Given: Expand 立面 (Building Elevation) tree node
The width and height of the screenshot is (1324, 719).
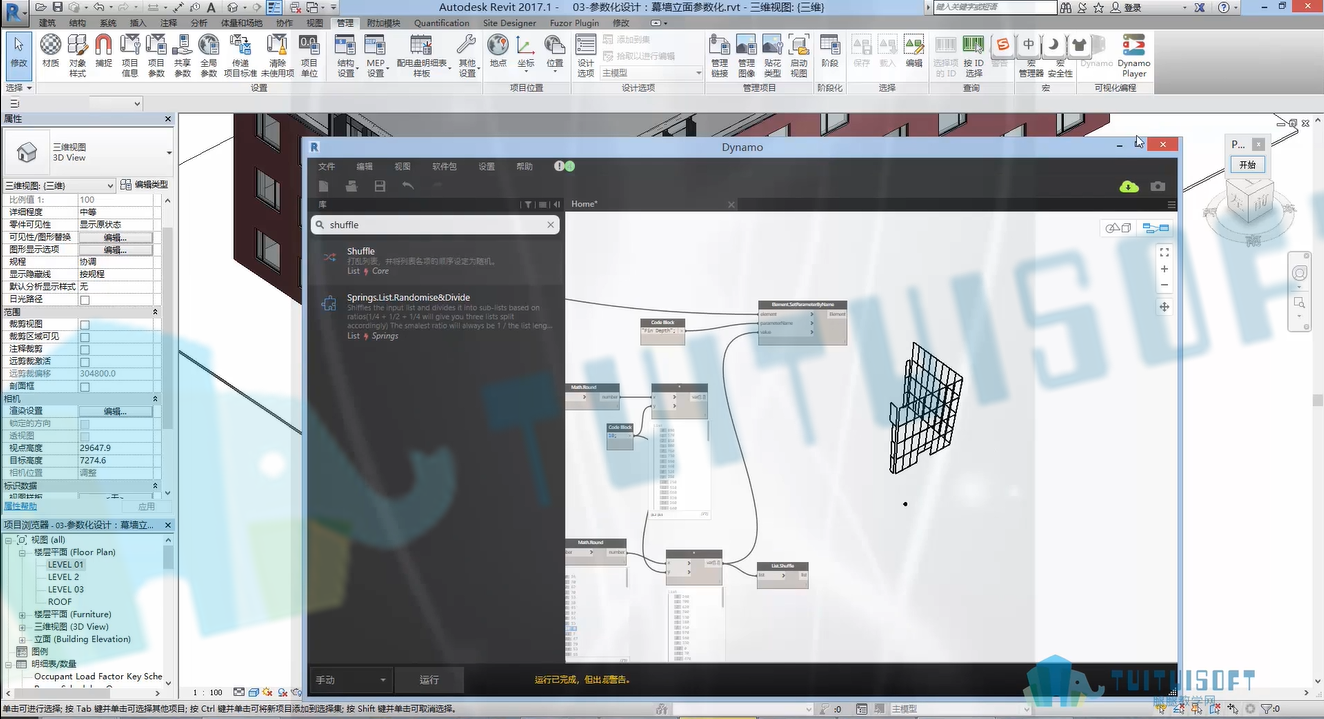Looking at the screenshot, I should click(22, 639).
